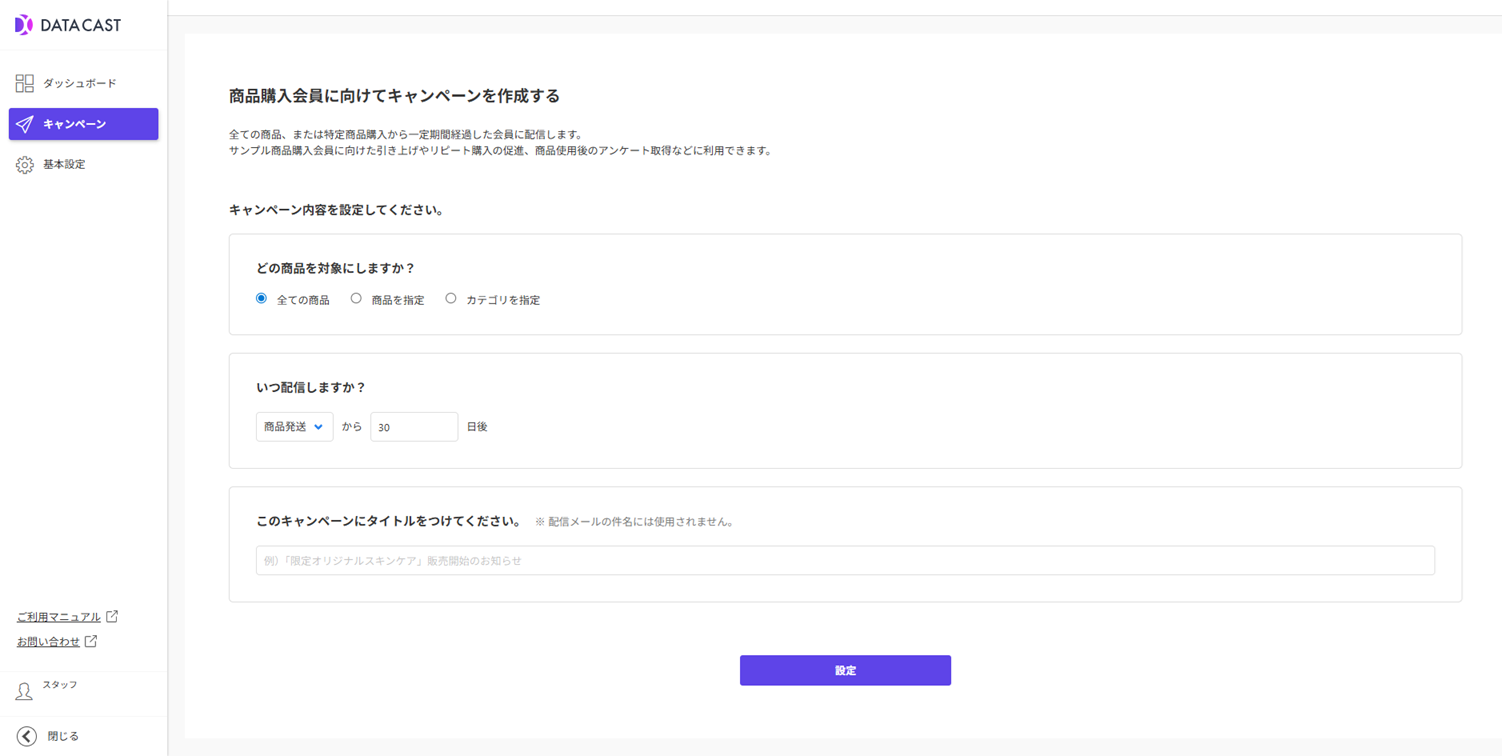Go to 基本設定 in sidebar
The width and height of the screenshot is (1502, 756).
point(64,165)
